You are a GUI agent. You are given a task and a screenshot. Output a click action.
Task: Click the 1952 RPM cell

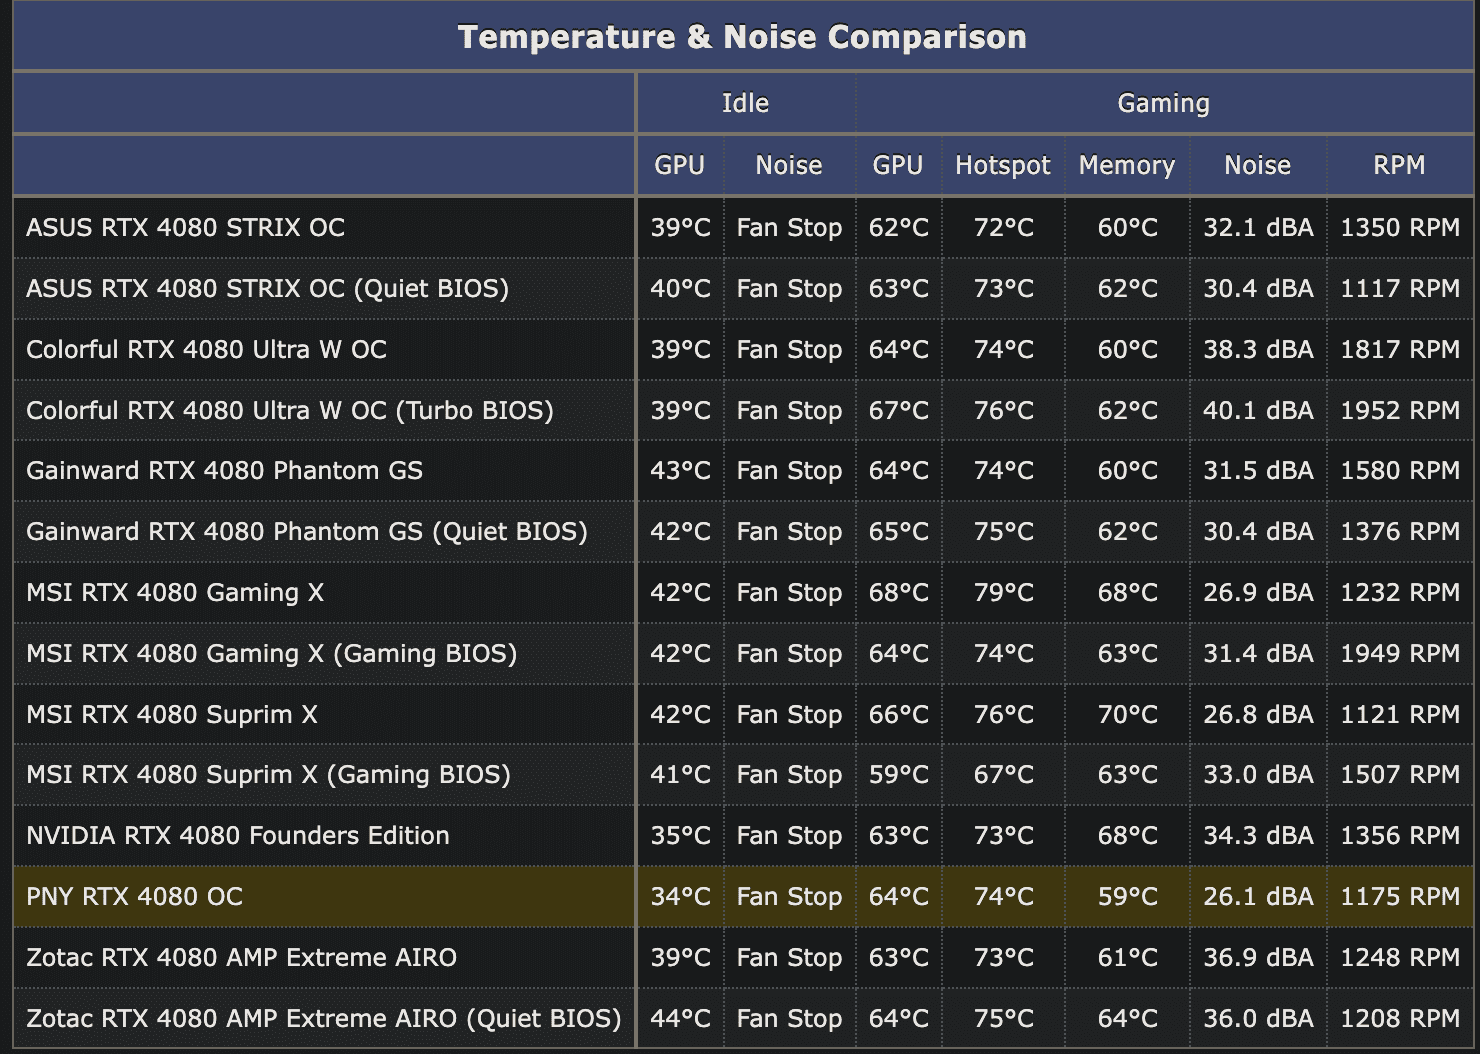pyautogui.click(x=1399, y=410)
